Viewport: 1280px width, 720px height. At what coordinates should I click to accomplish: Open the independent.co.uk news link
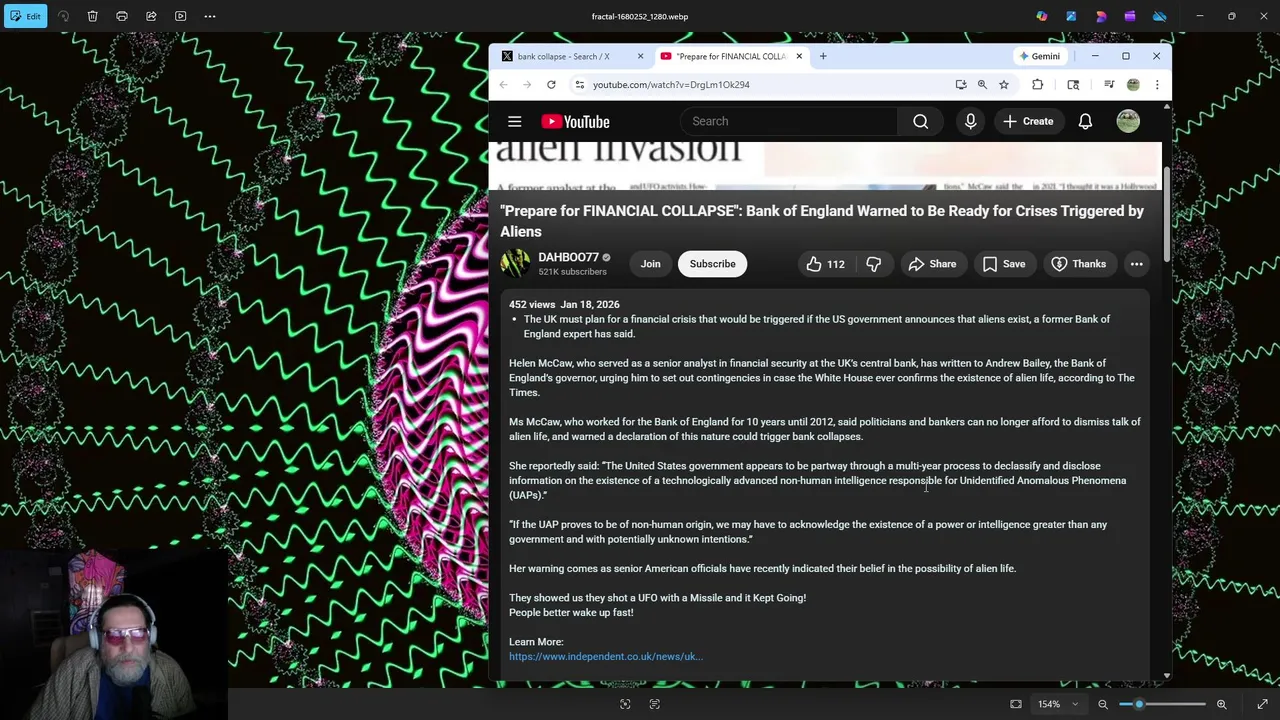(606, 656)
